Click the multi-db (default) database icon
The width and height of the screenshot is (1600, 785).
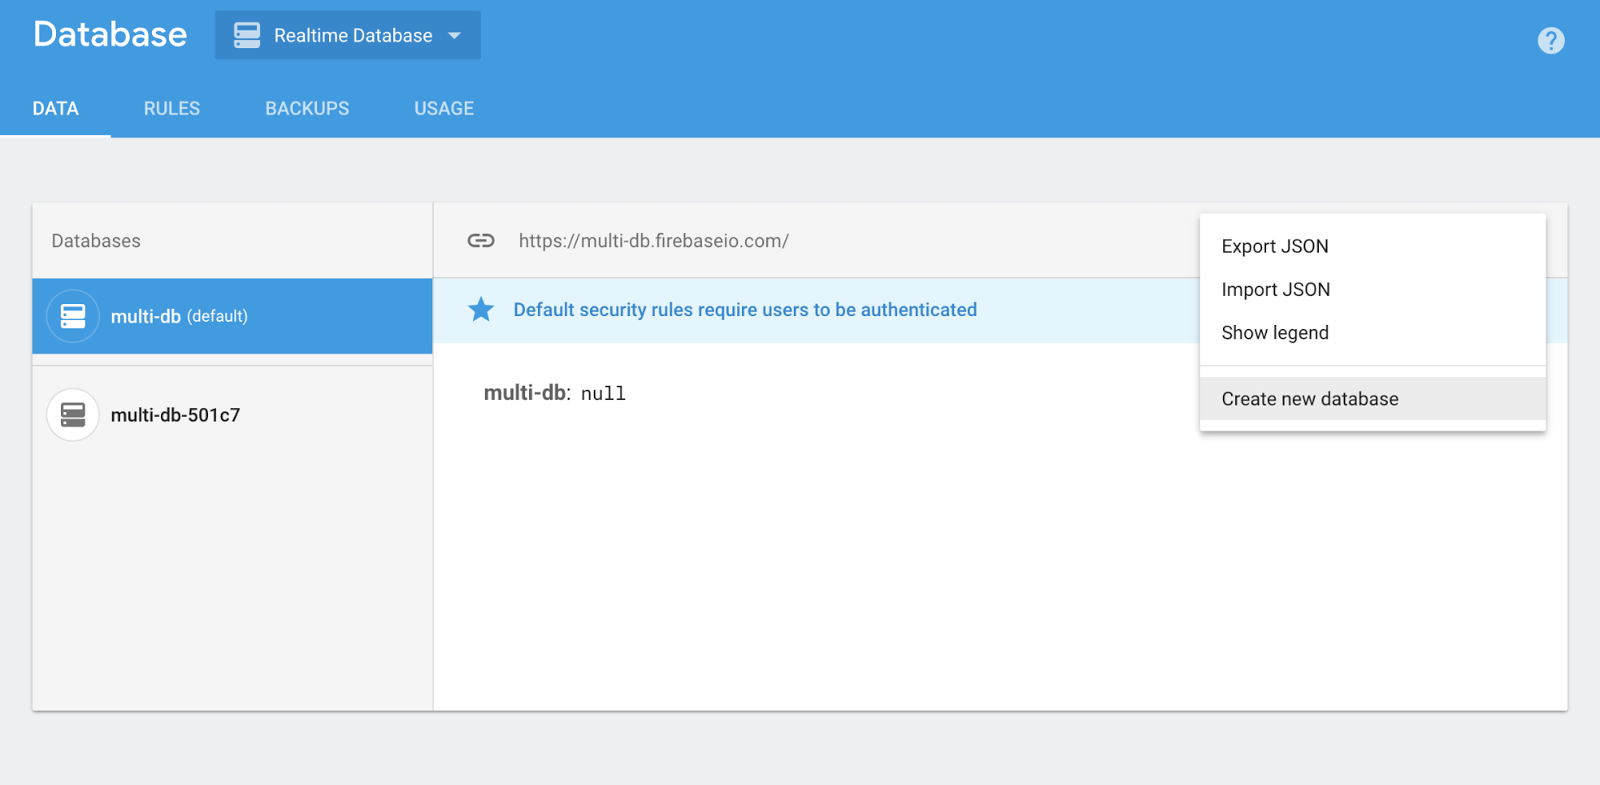(73, 316)
